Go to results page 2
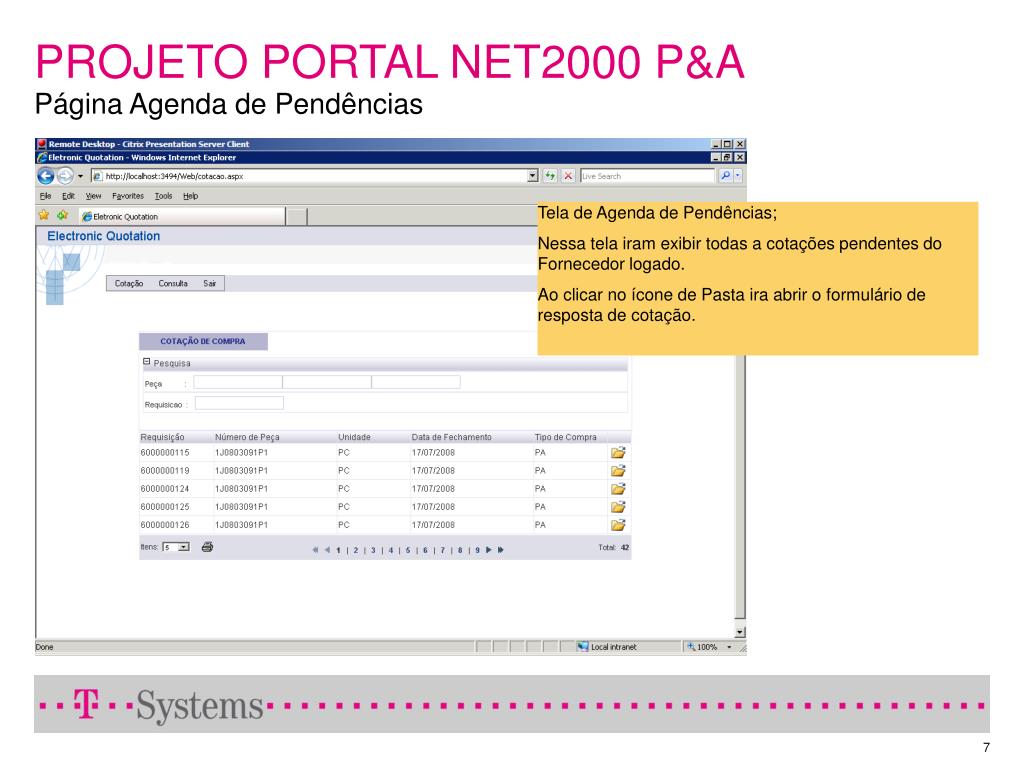The image size is (1024, 768). tap(356, 551)
